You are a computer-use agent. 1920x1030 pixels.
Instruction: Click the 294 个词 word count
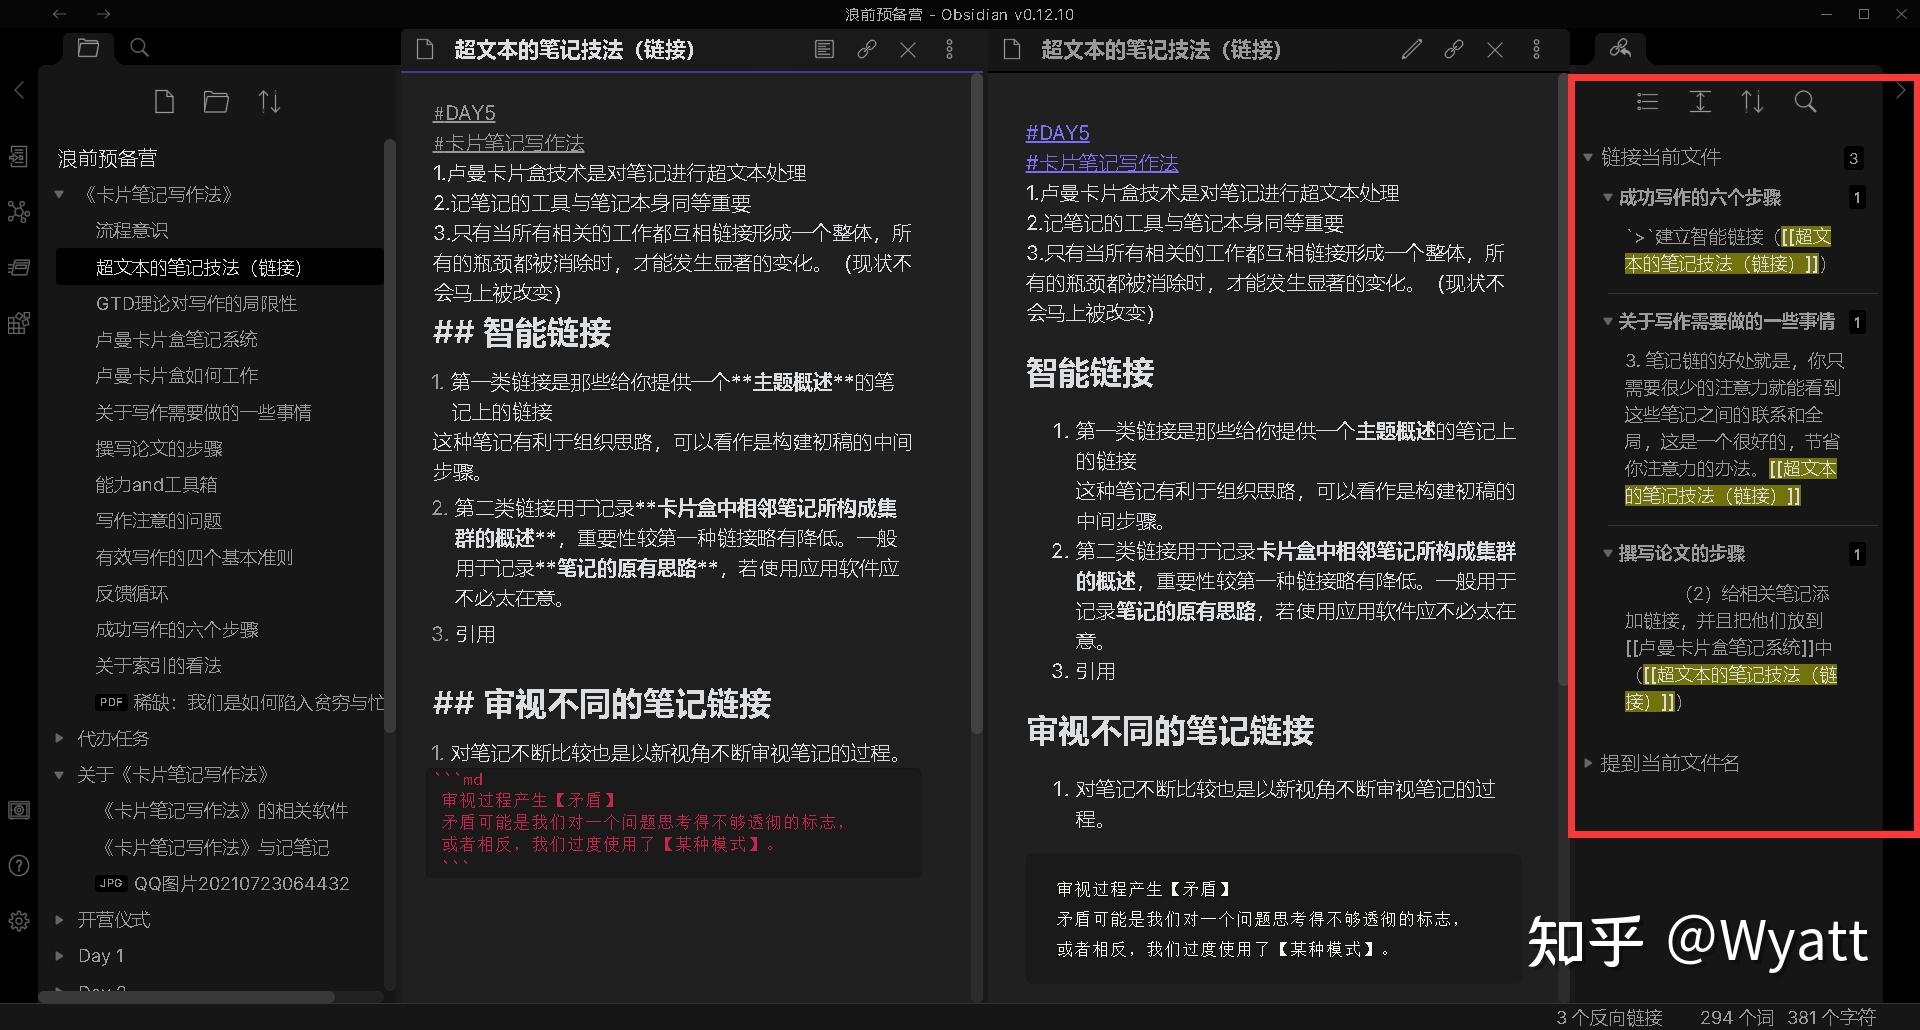1737,1017
